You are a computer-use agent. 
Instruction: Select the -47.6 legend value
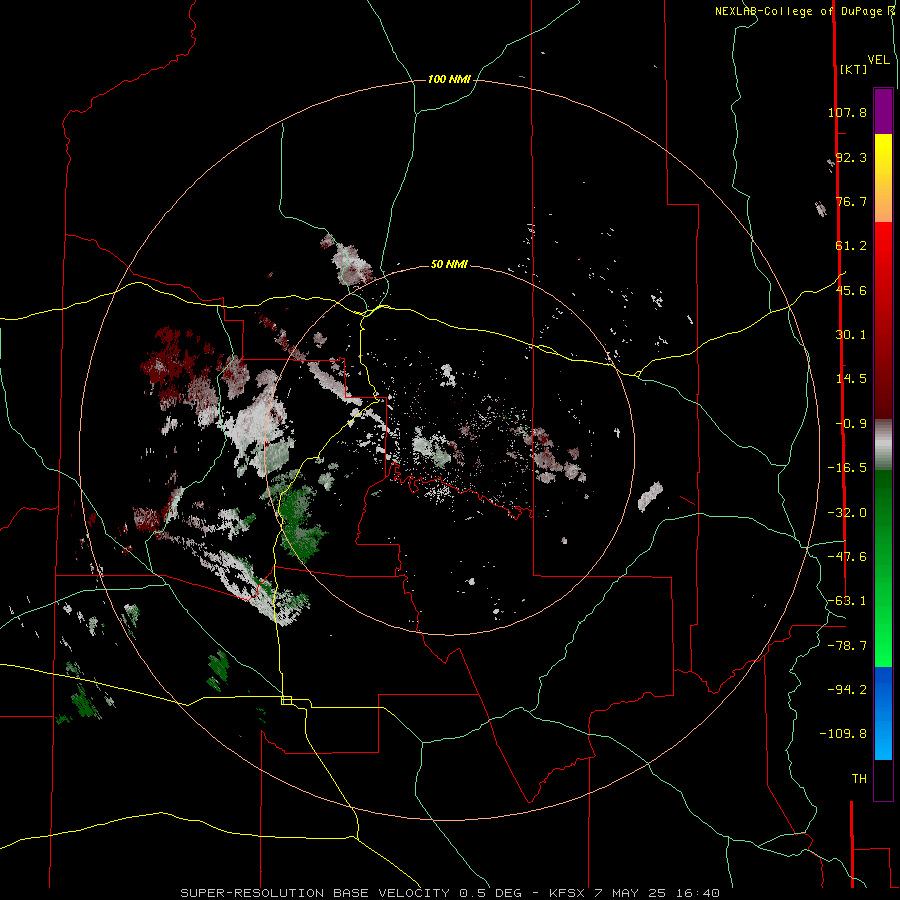[x=847, y=557]
